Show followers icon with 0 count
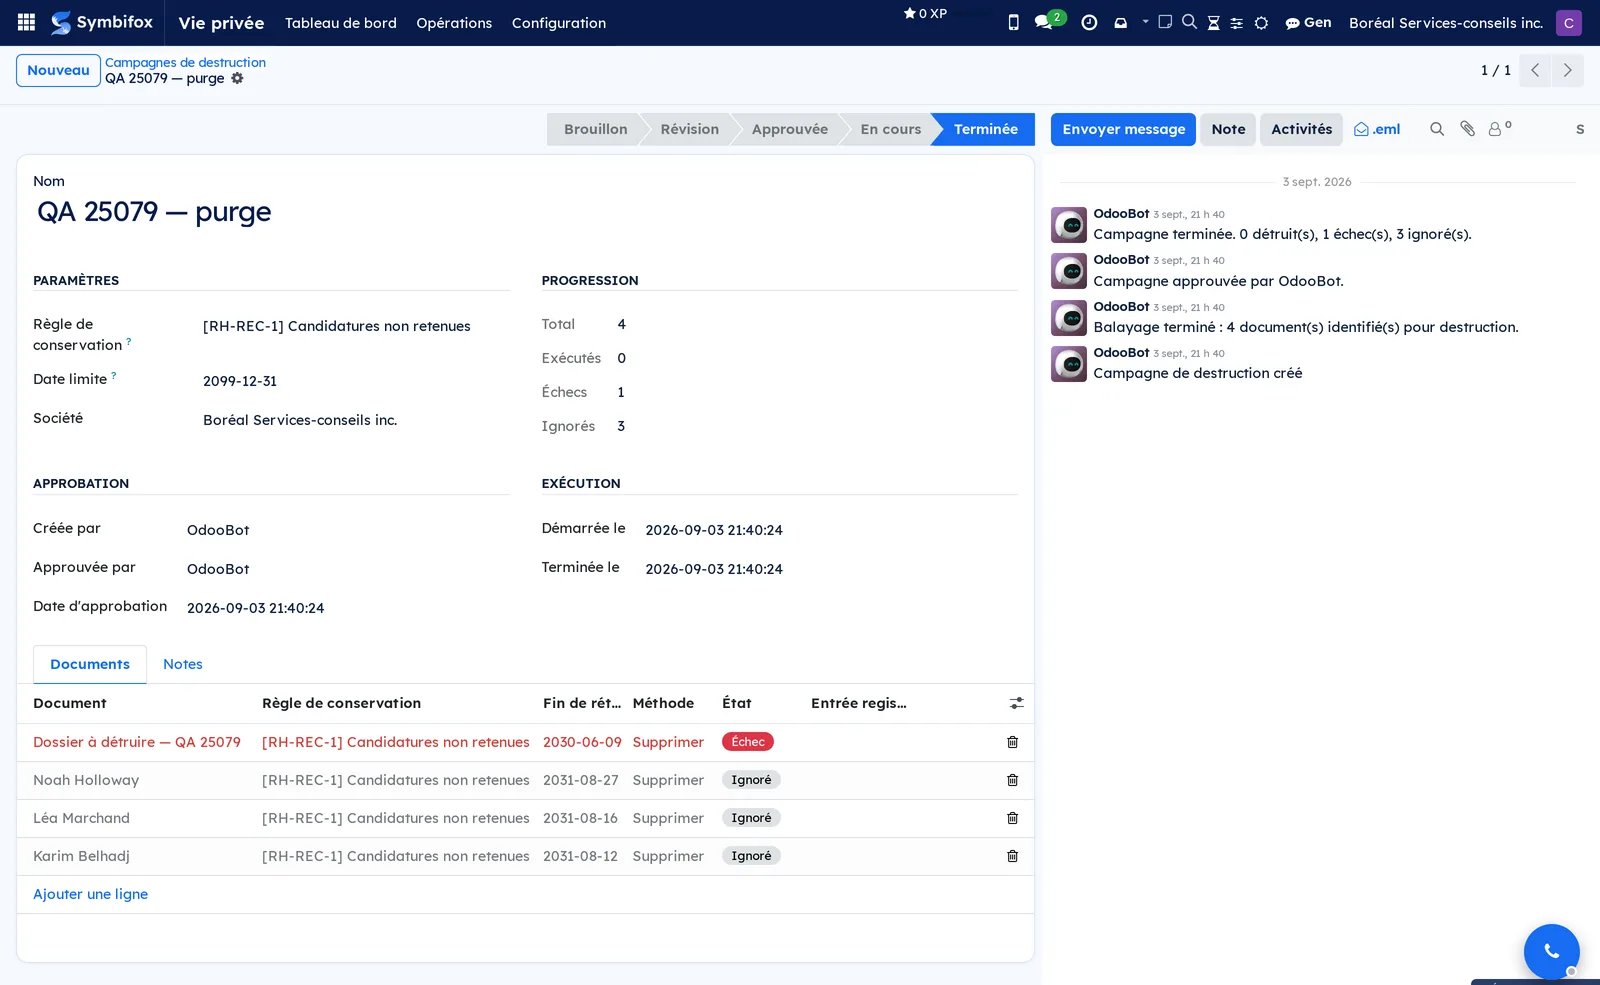1600x985 pixels. [1499, 128]
